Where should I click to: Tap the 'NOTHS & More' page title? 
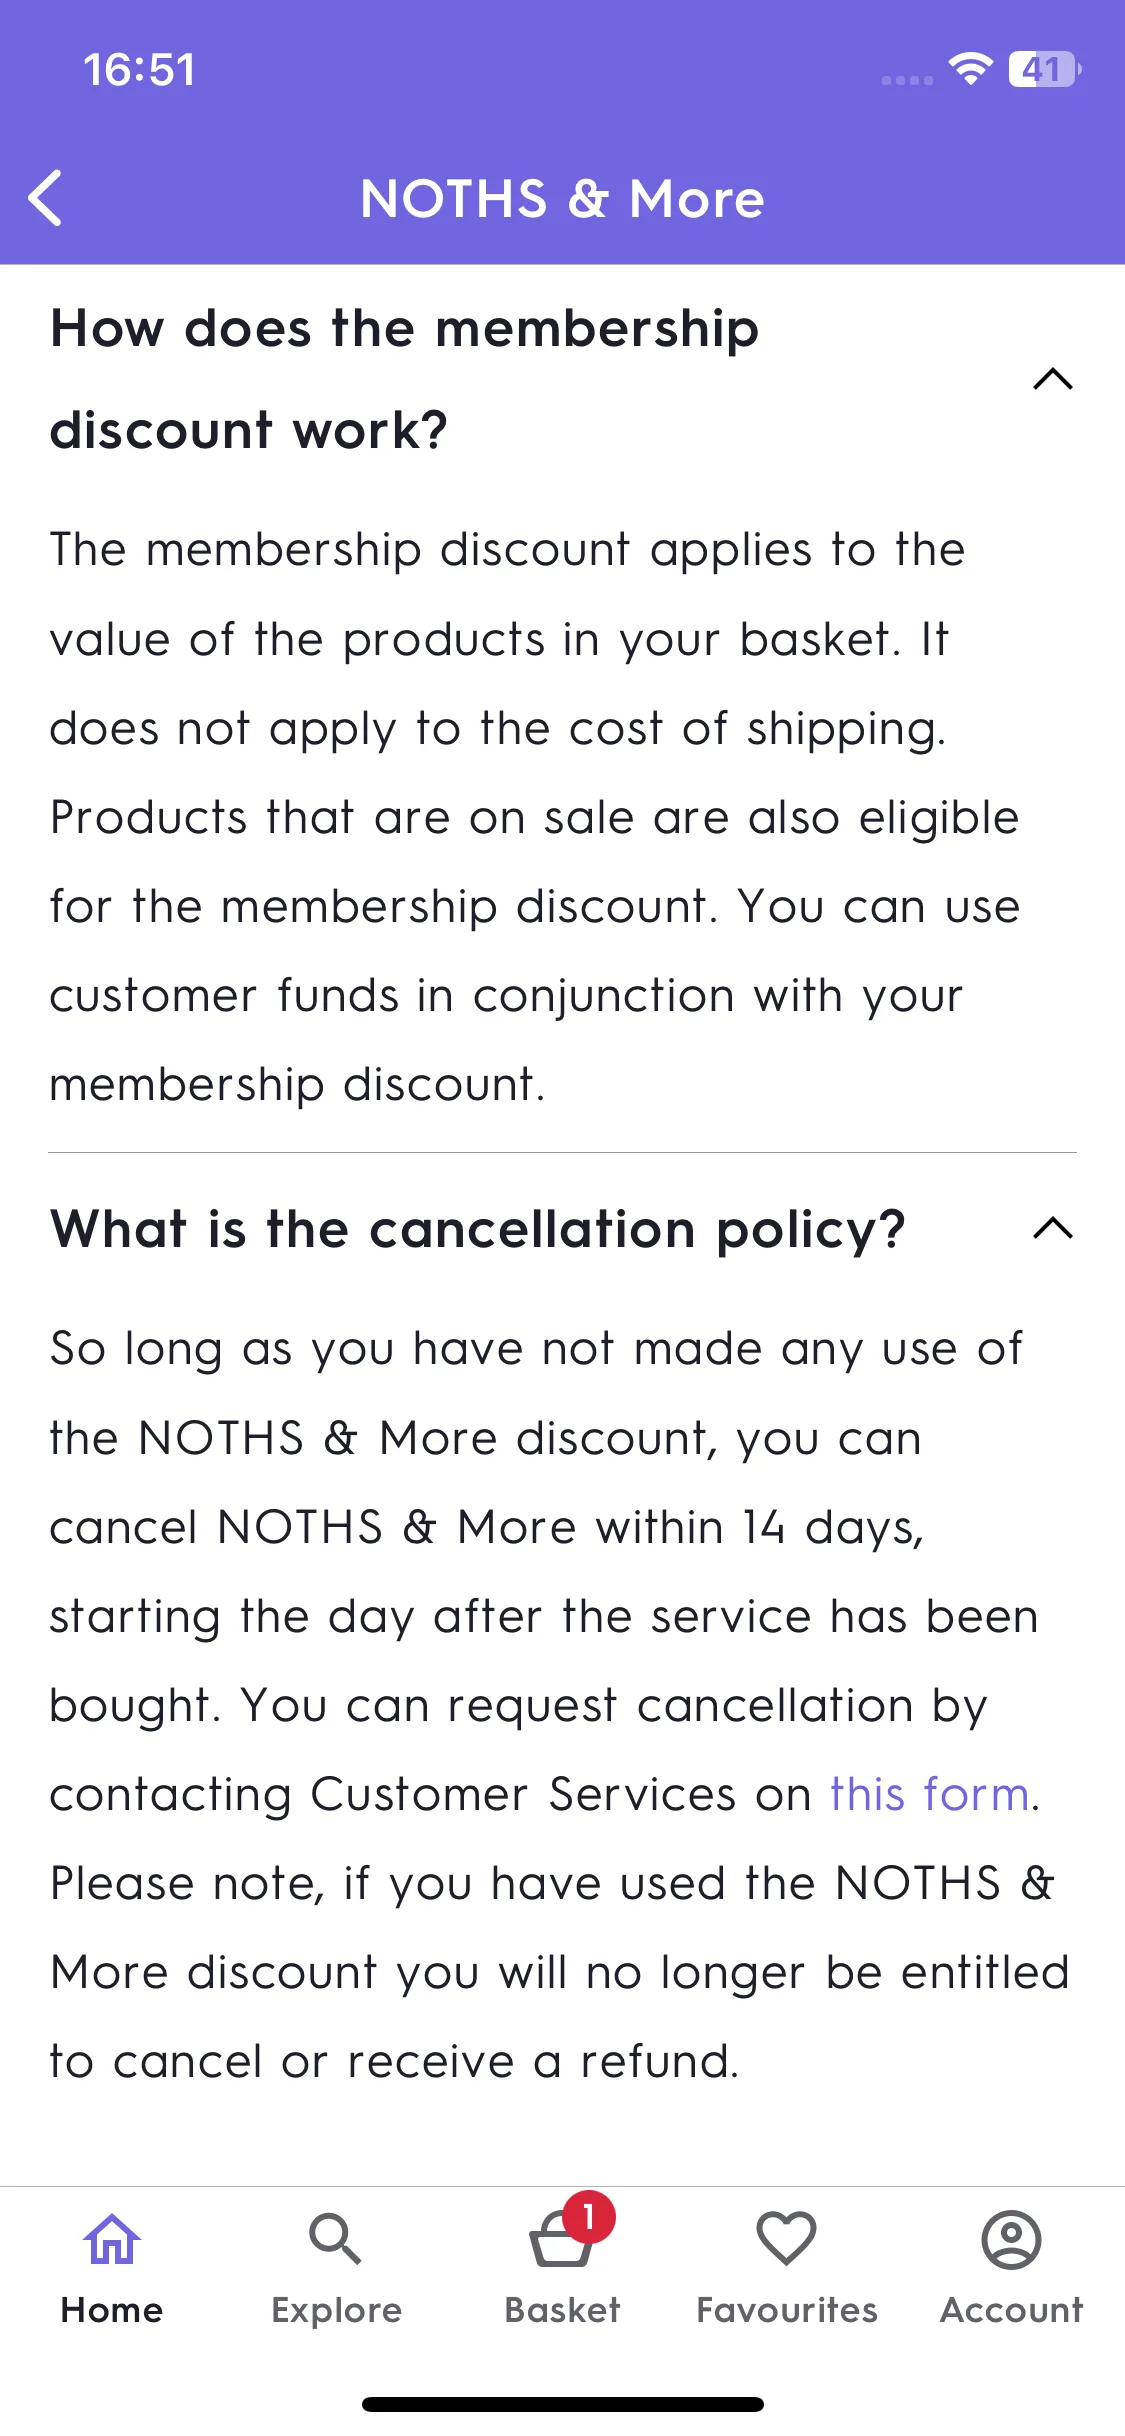tap(562, 199)
